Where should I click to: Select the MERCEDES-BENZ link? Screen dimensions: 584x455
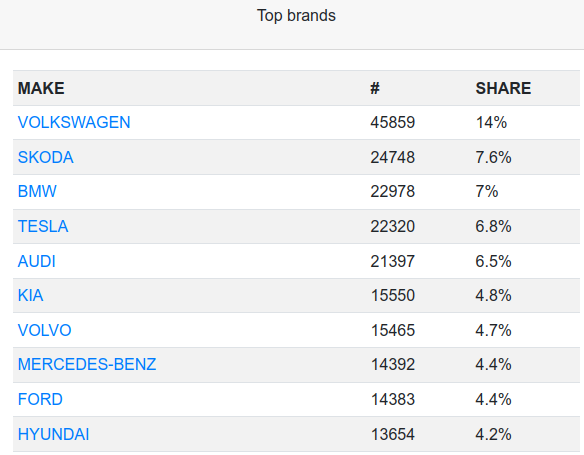click(x=87, y=364)
